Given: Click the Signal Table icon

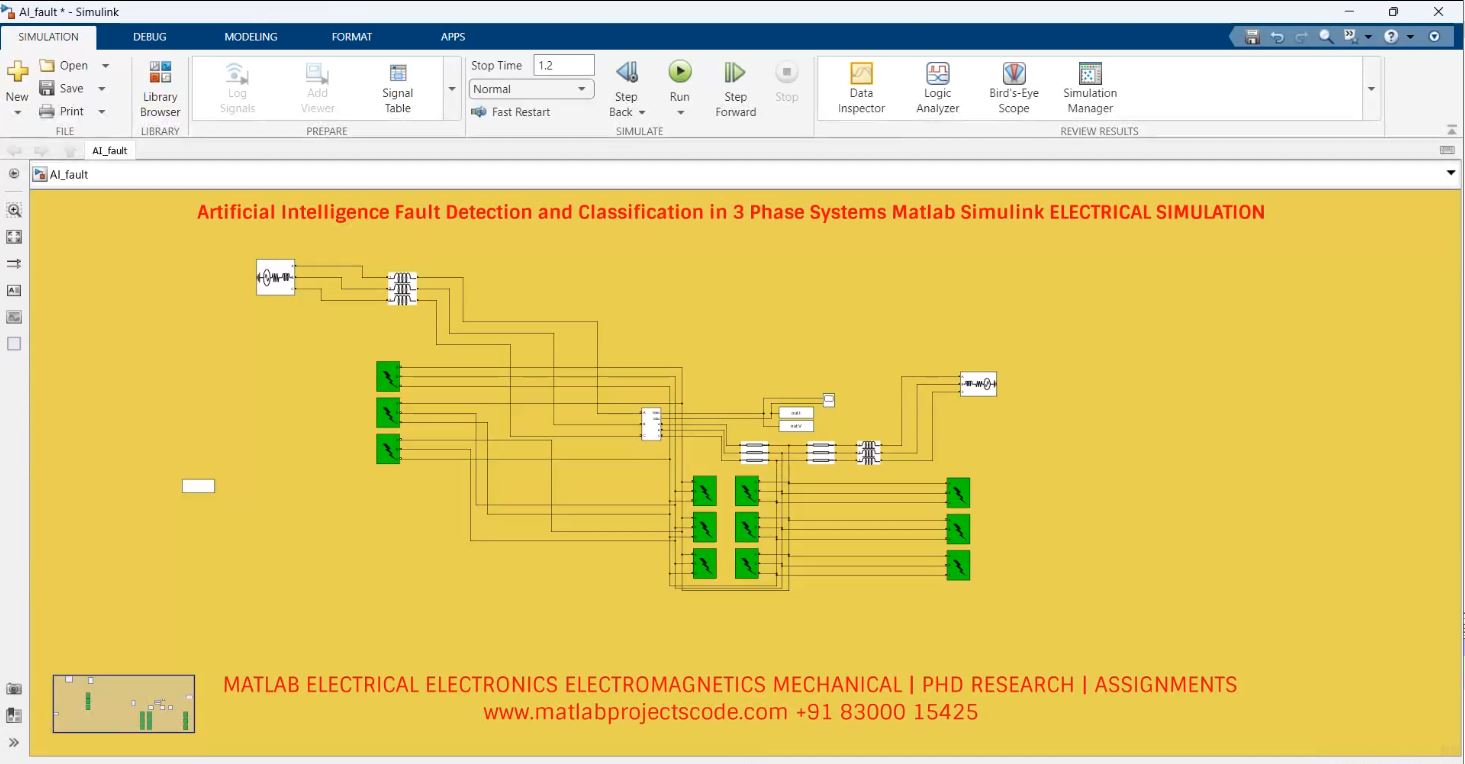Looking at the screenshot, I should pyautogui.click(x=397, y=88).
